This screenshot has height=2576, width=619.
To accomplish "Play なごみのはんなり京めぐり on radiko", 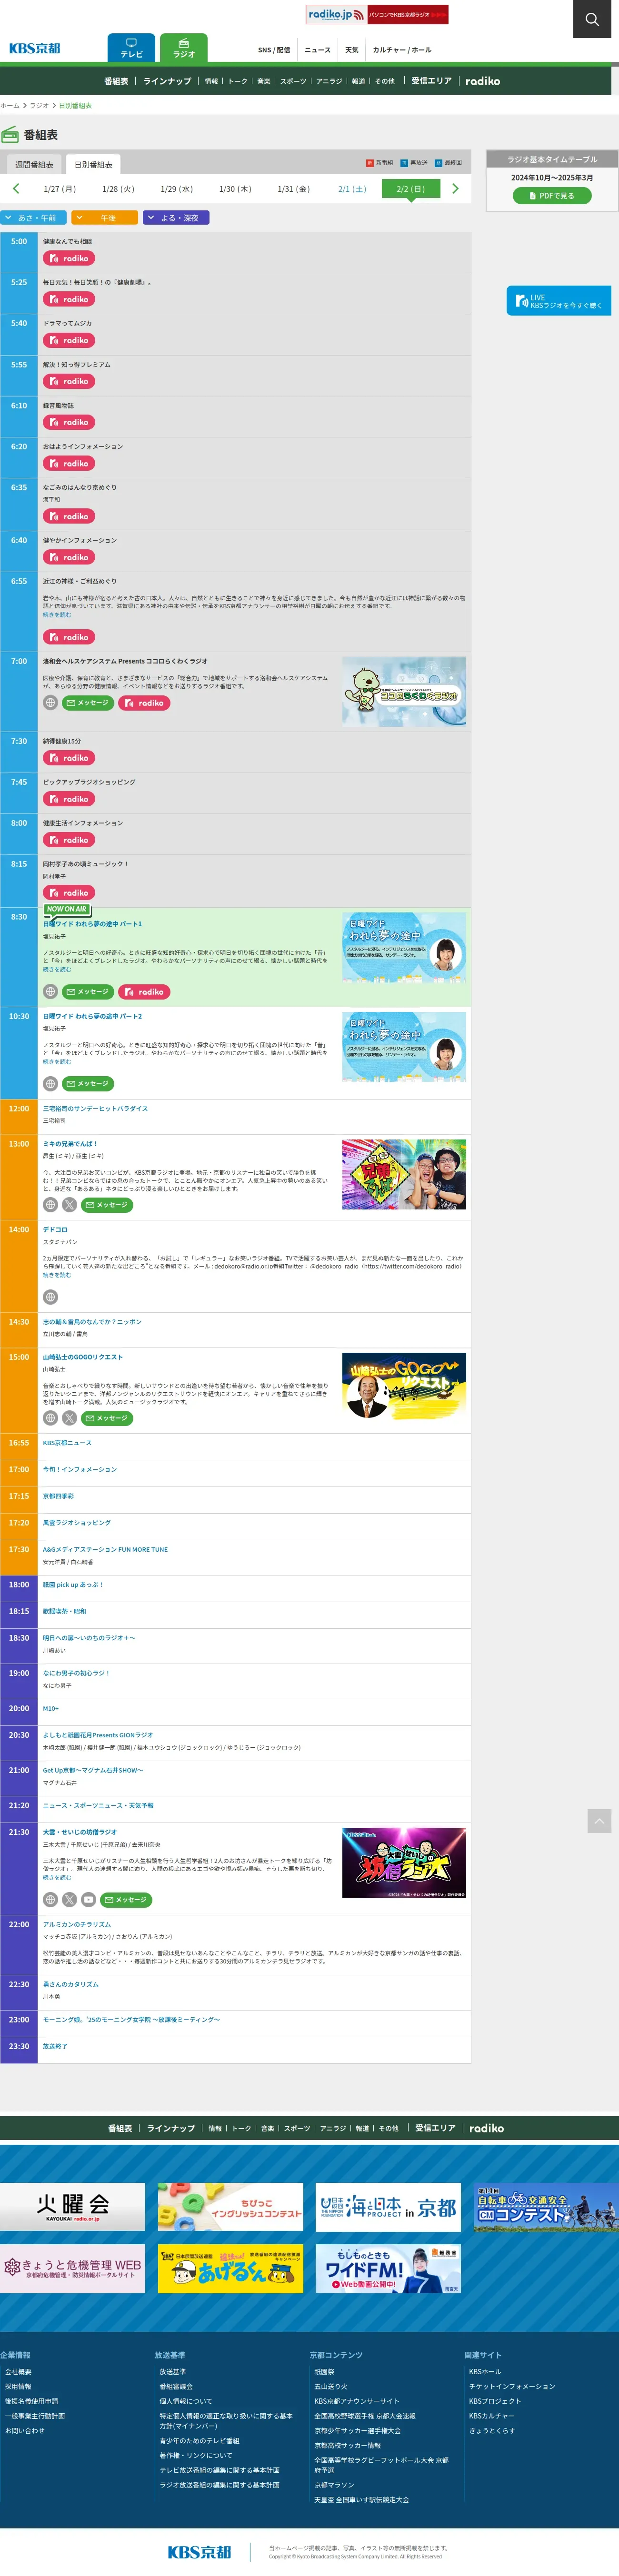I will point(69,516).
